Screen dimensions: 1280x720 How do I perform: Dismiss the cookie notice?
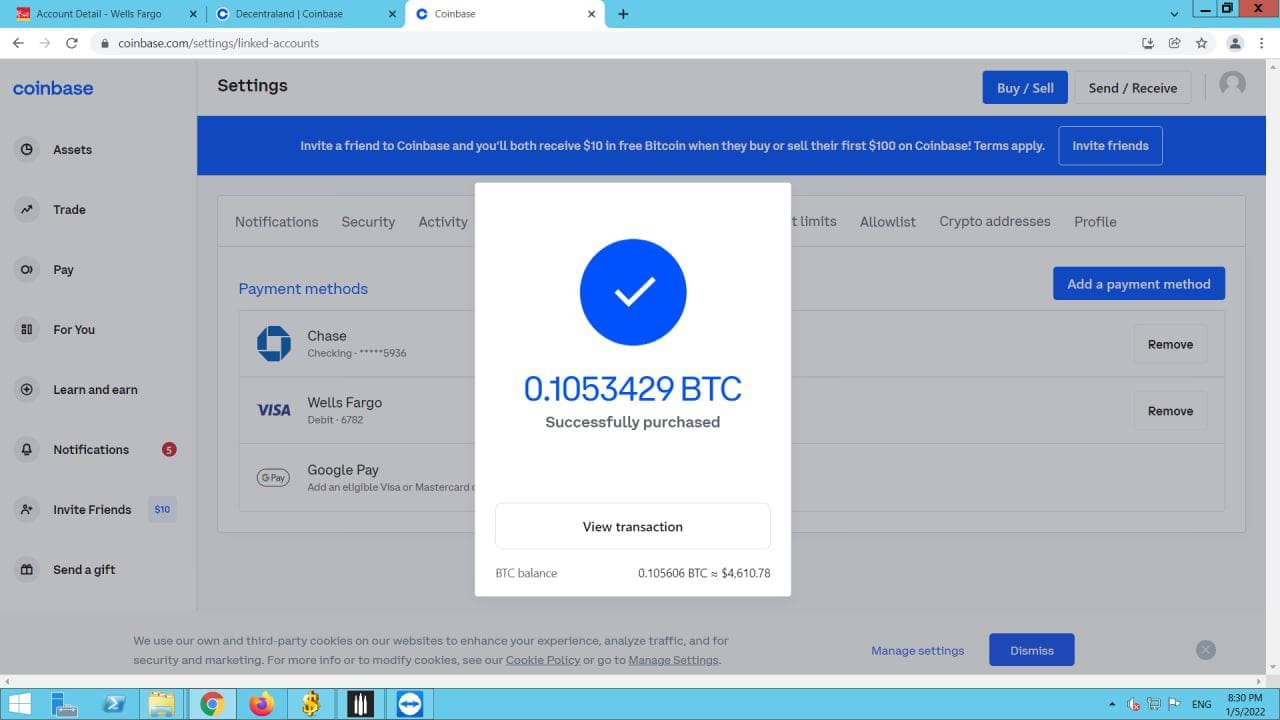click(1032, 650)
